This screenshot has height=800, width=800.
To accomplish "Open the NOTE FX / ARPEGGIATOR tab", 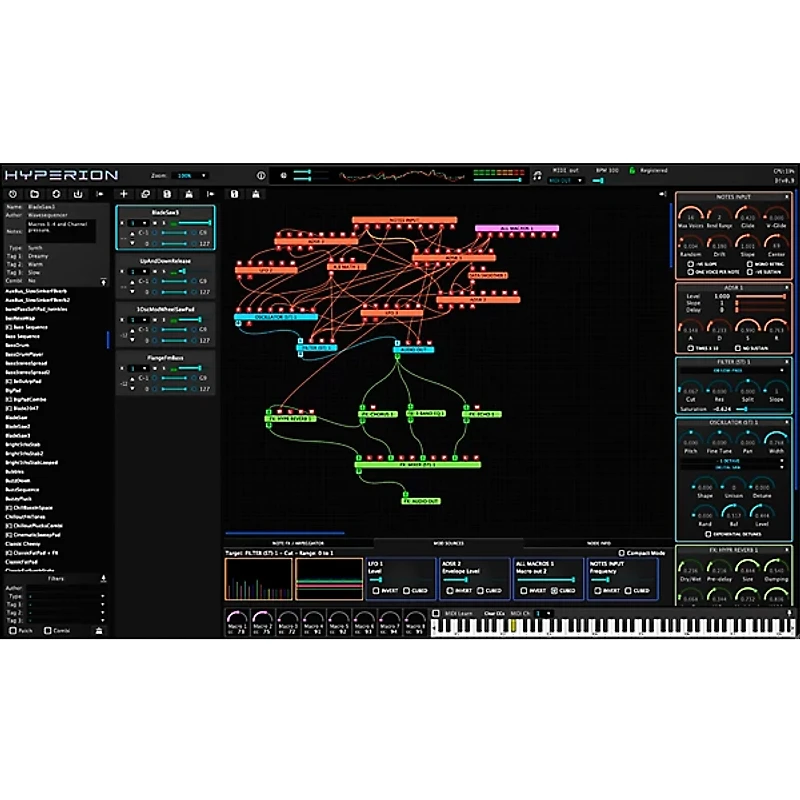I will pos(296,540).
